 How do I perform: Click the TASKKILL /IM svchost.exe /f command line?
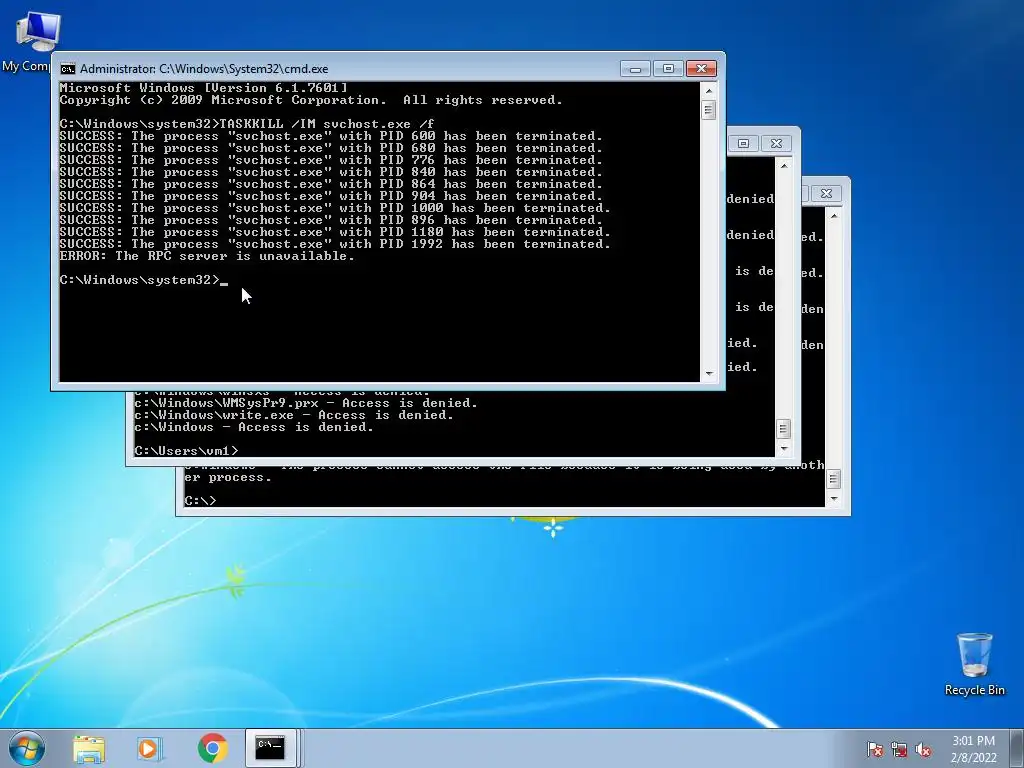click(x=247, y=123)
